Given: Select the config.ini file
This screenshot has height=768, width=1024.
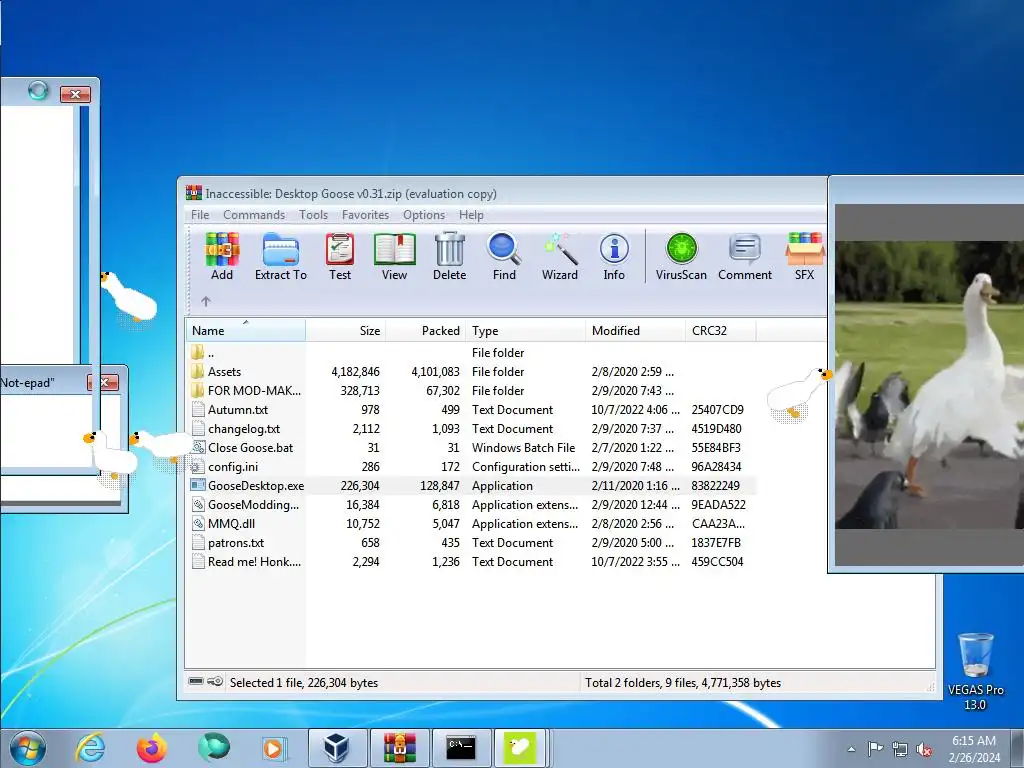Looking at the screenshot, I should click(472, 466).
